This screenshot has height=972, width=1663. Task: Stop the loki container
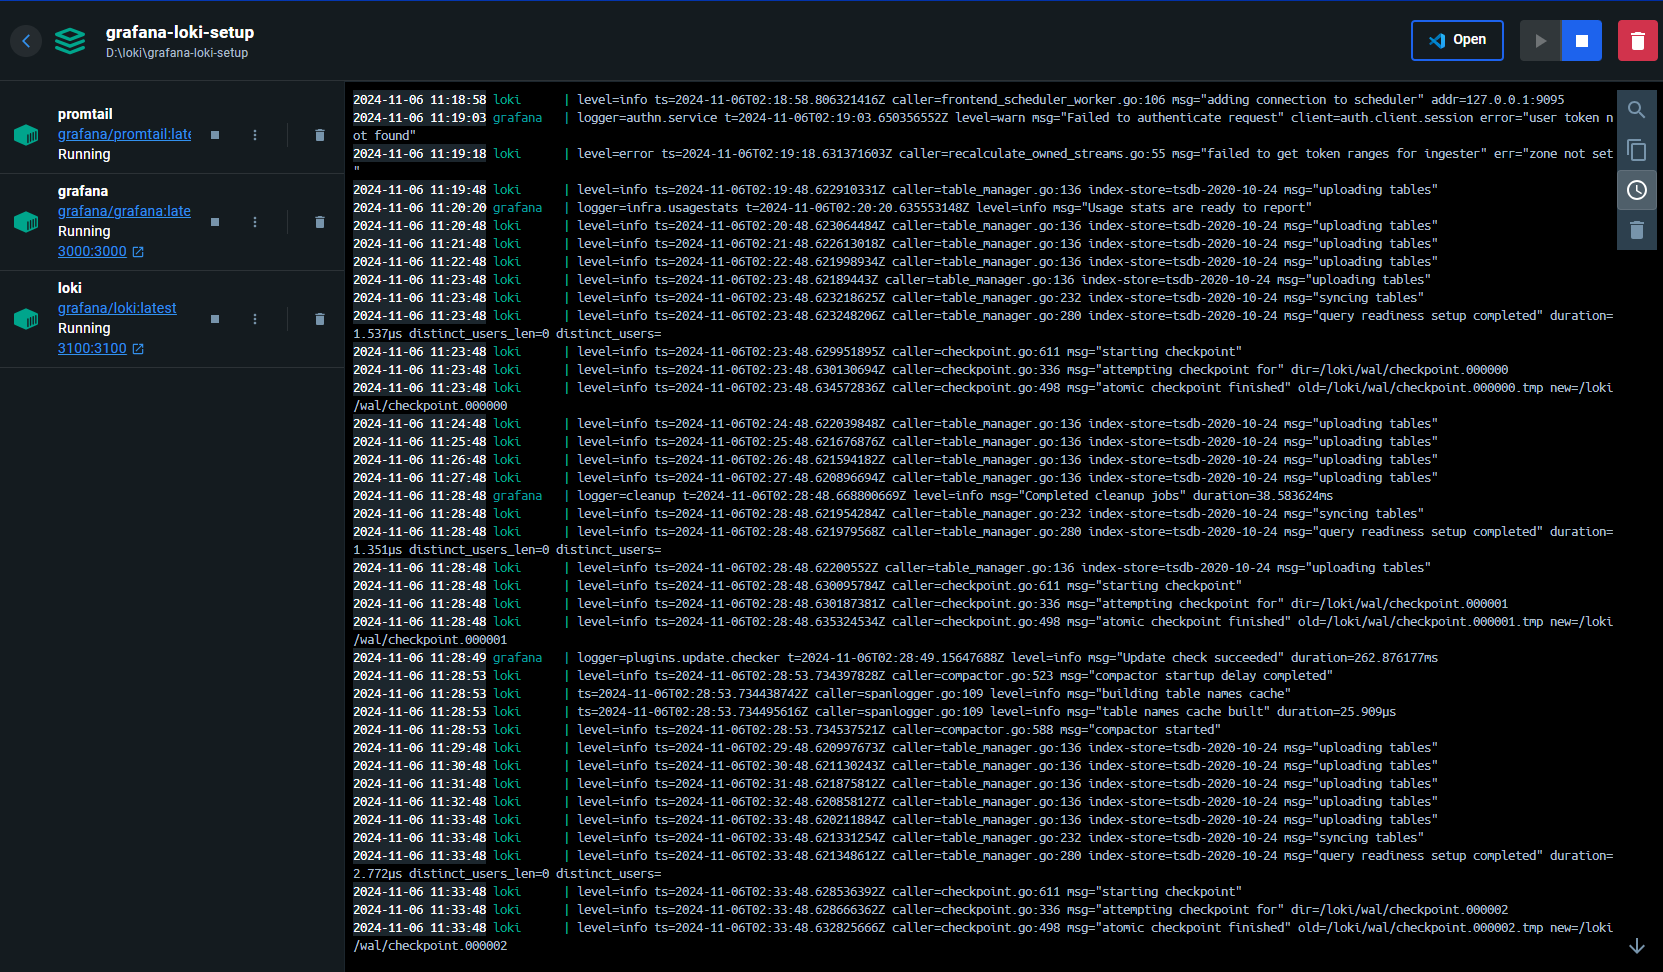pyautogui.click(x=215, y=319)
